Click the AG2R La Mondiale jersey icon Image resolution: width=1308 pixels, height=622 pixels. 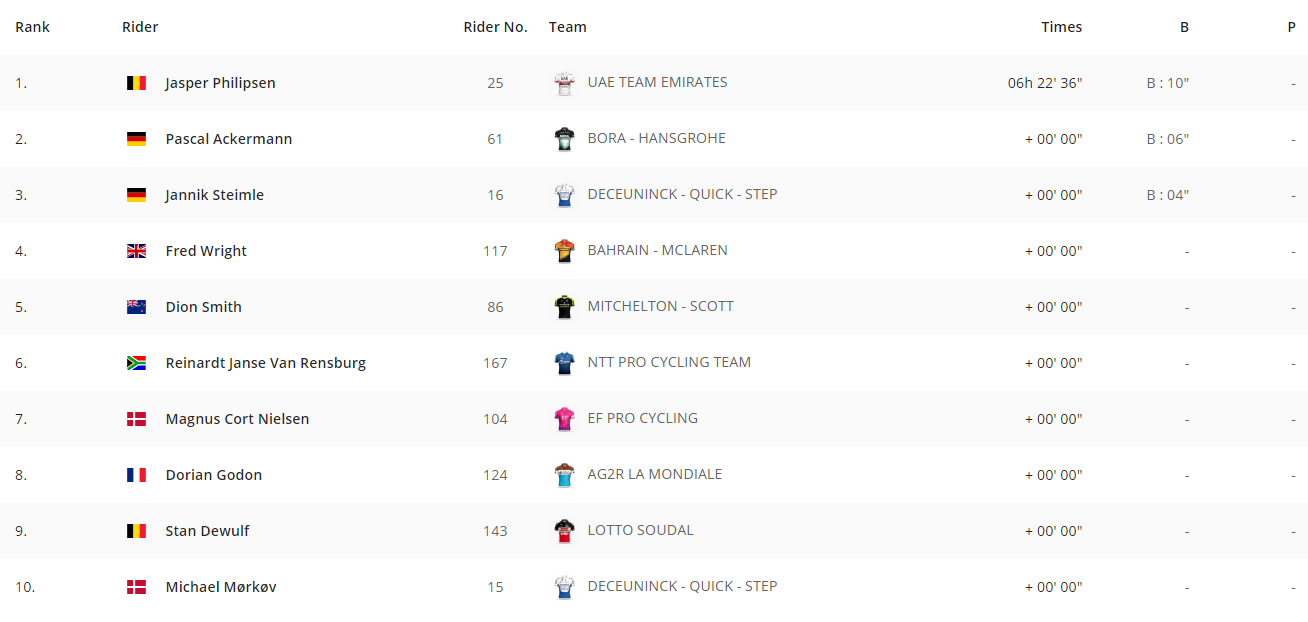pos(564,475)
